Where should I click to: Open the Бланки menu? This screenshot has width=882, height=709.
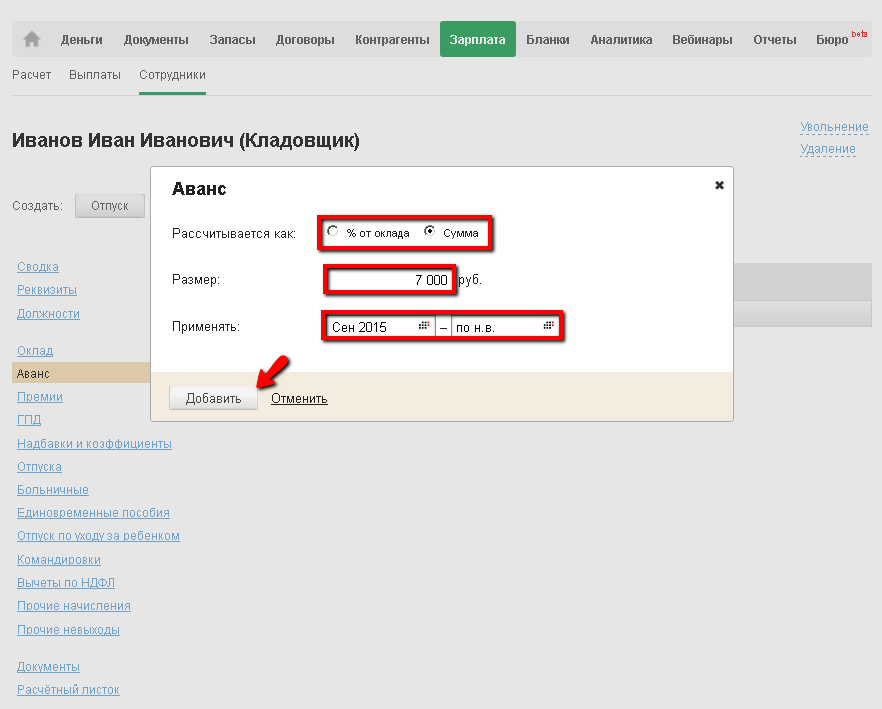pyautogui.click(x=548, y=39)
